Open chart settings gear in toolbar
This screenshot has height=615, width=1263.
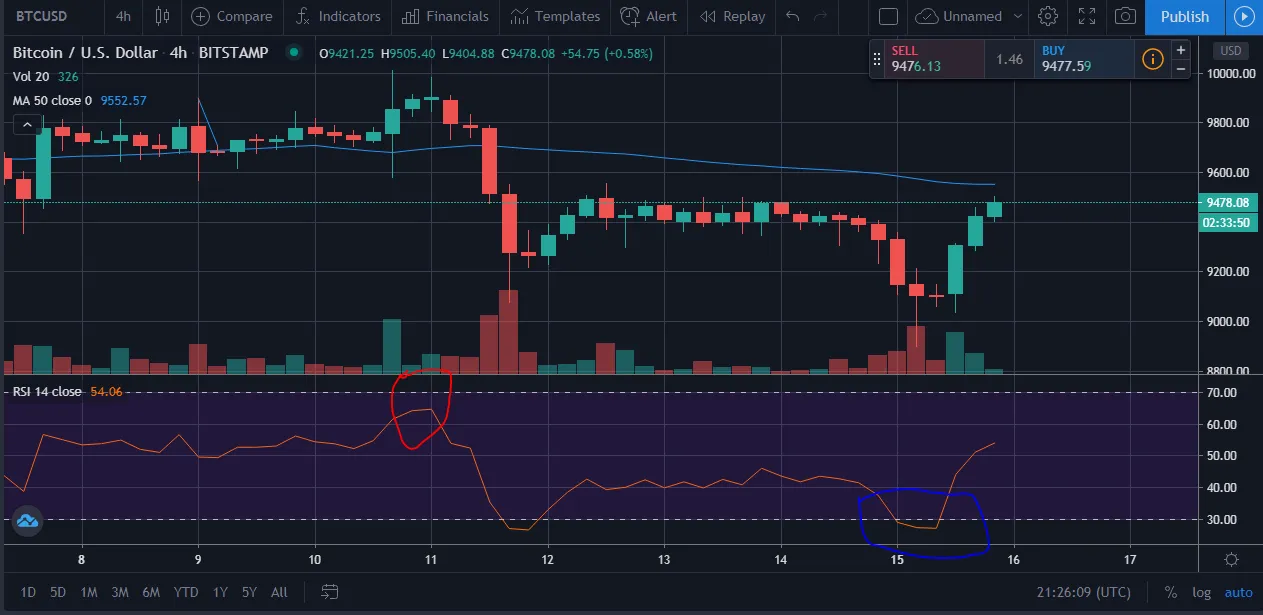click(1048, 16)
